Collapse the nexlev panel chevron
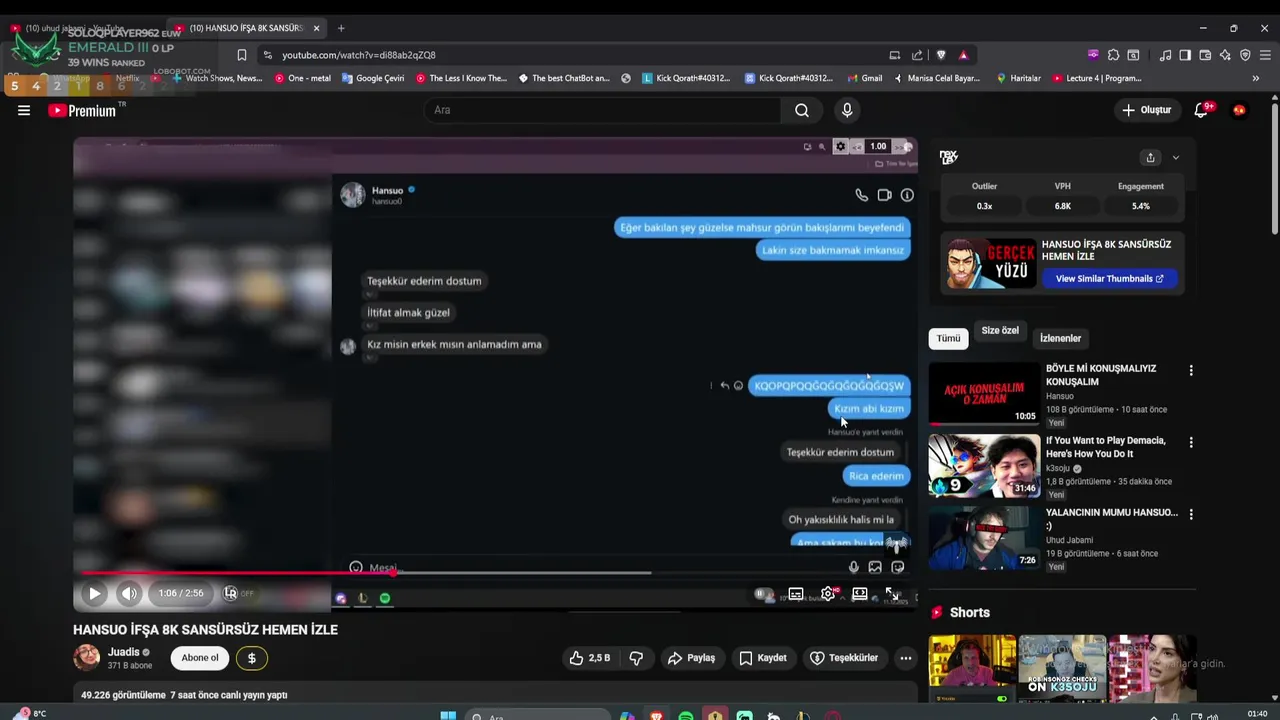Screen dimensions: 1280x720 click(x=1175, y=158)
